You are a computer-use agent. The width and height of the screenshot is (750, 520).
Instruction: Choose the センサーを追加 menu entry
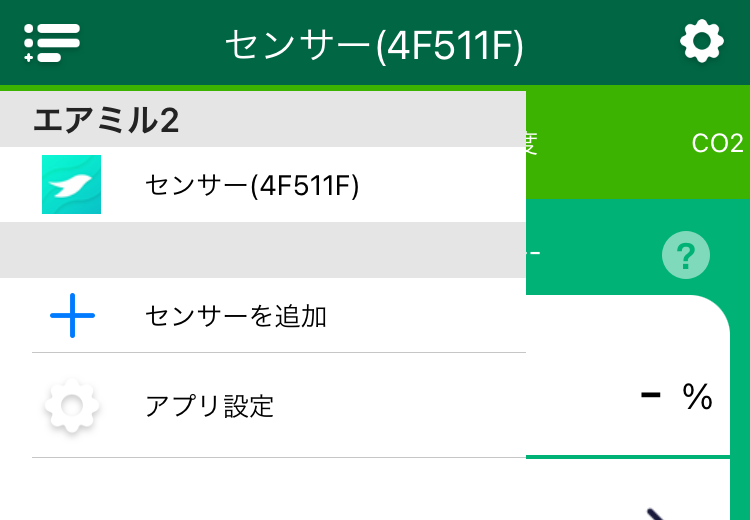point(236,316)
